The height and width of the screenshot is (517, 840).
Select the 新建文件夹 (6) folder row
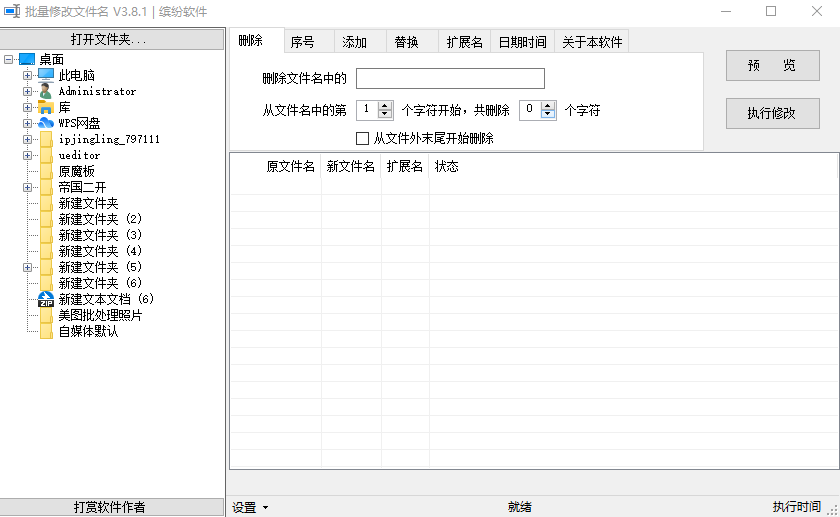click(x=100, y=283)
